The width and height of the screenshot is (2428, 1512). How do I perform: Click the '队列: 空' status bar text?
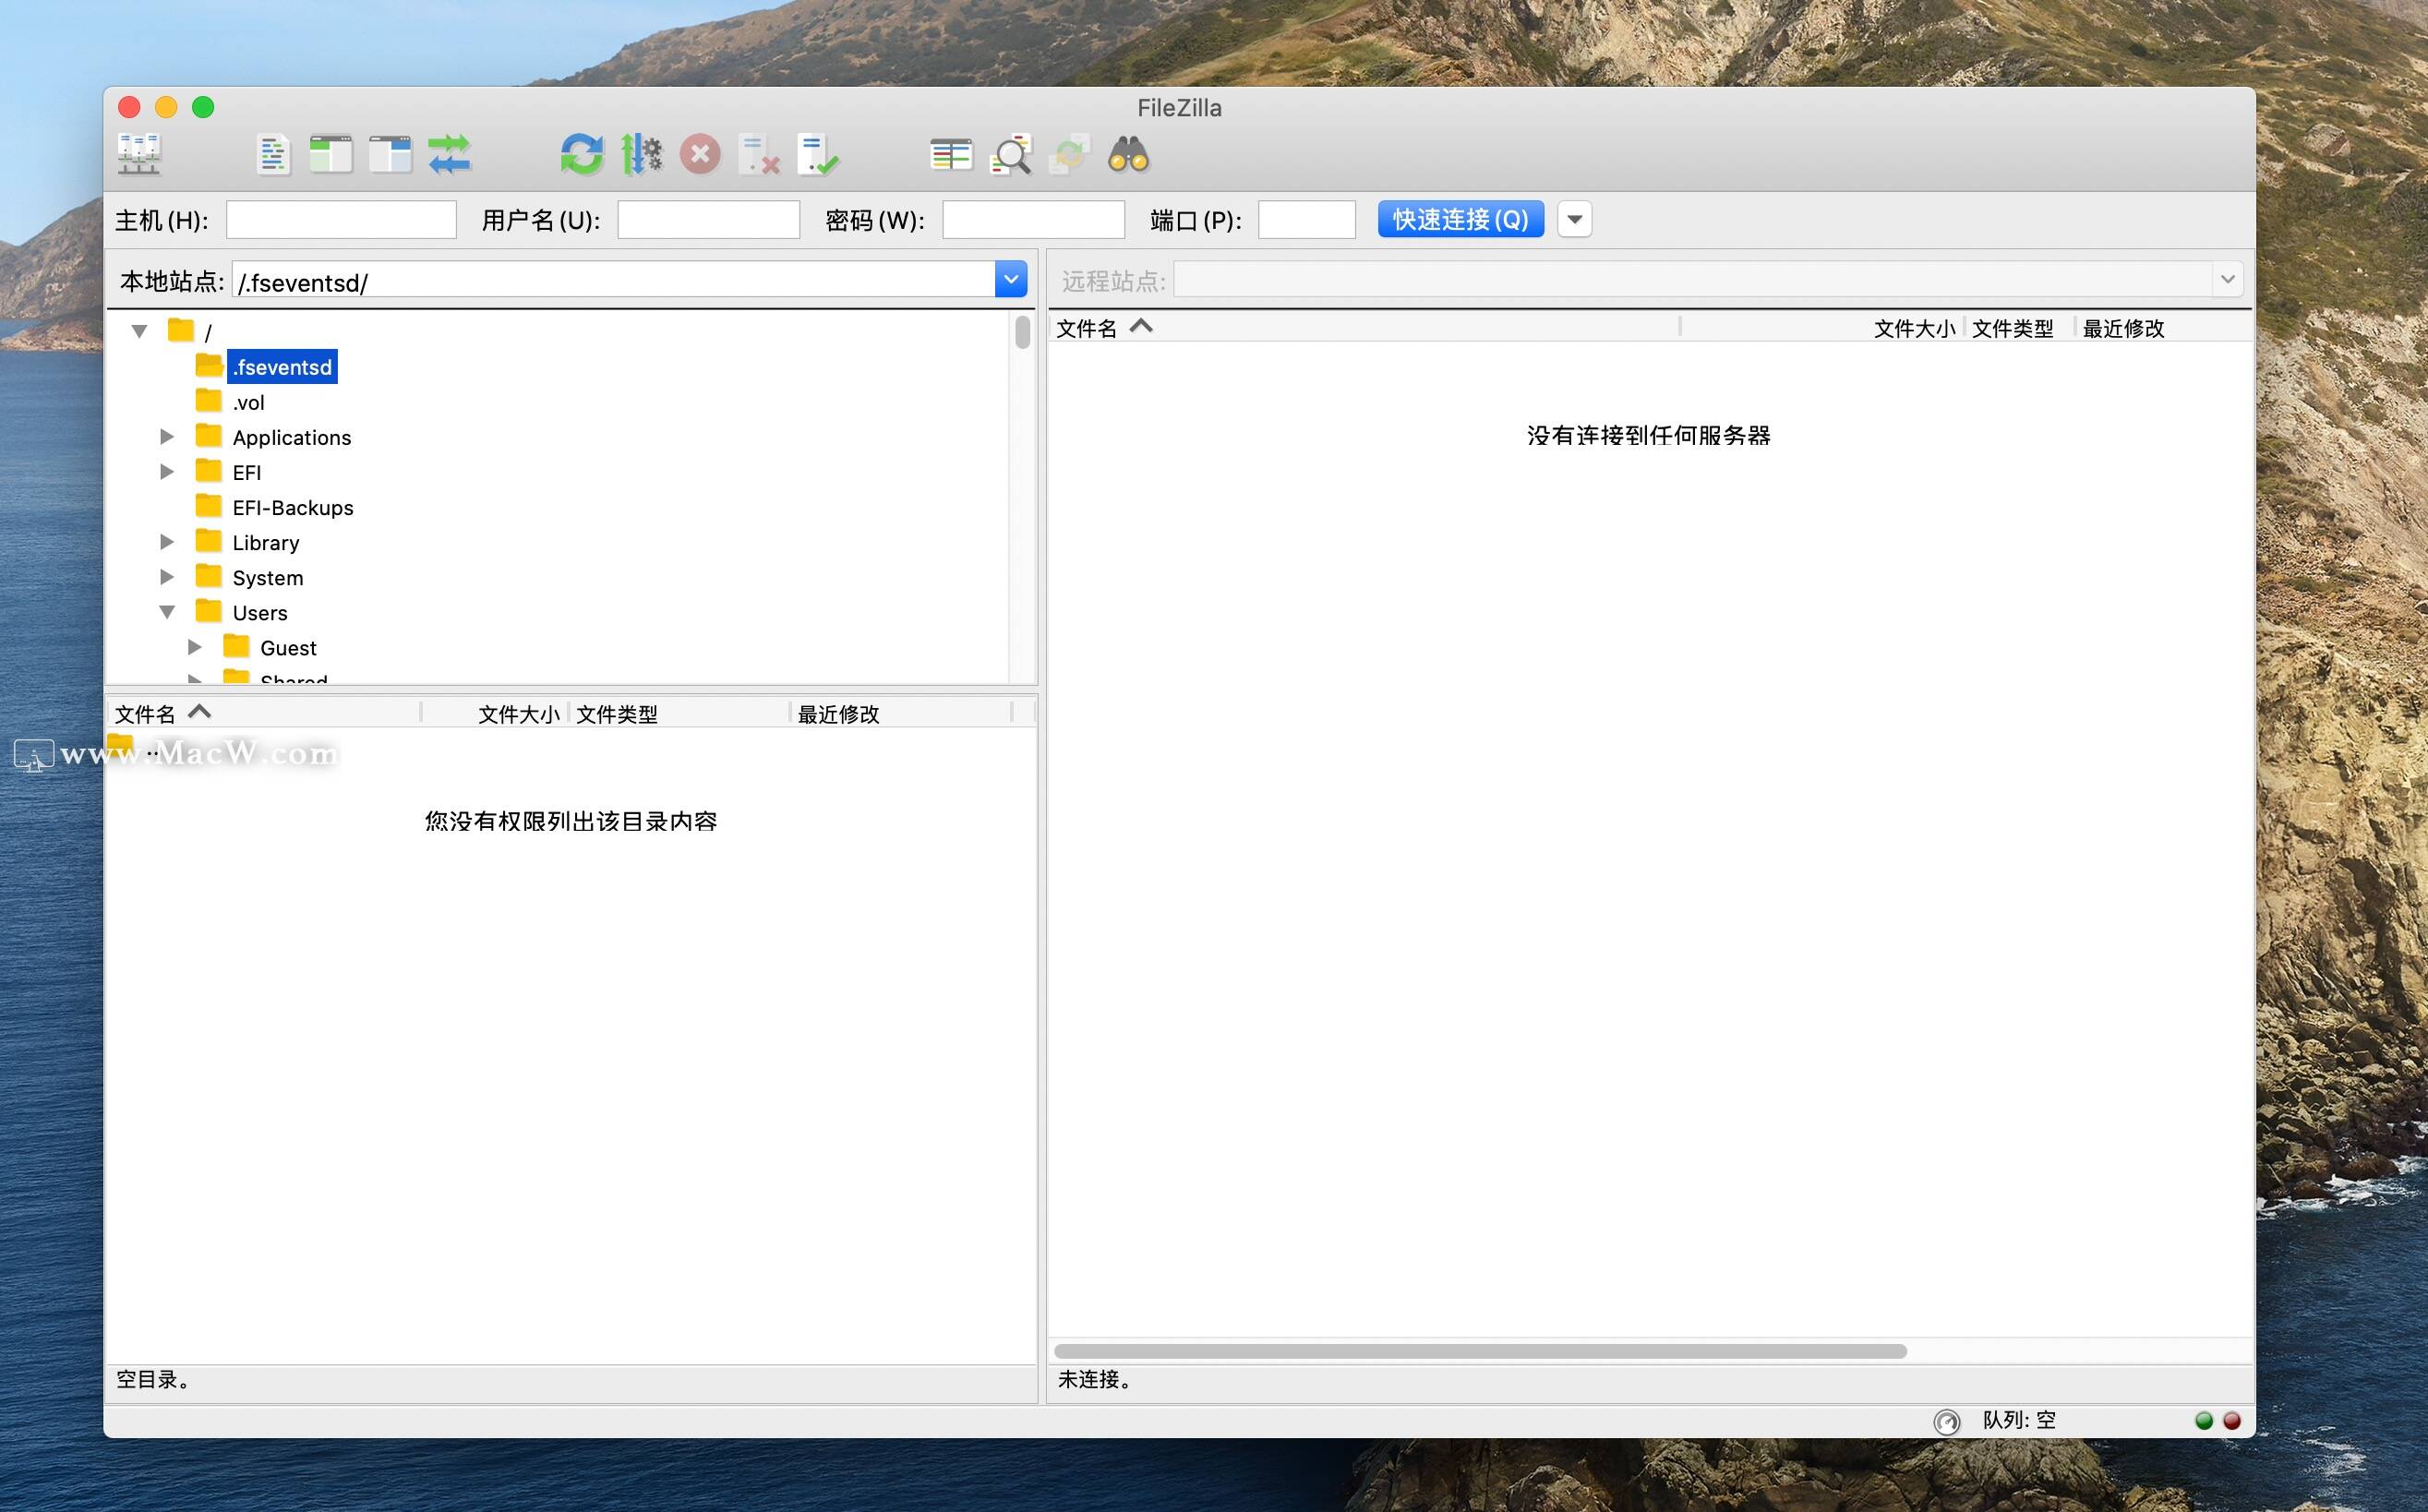pyautogui.click(x=2019, y=1420)
